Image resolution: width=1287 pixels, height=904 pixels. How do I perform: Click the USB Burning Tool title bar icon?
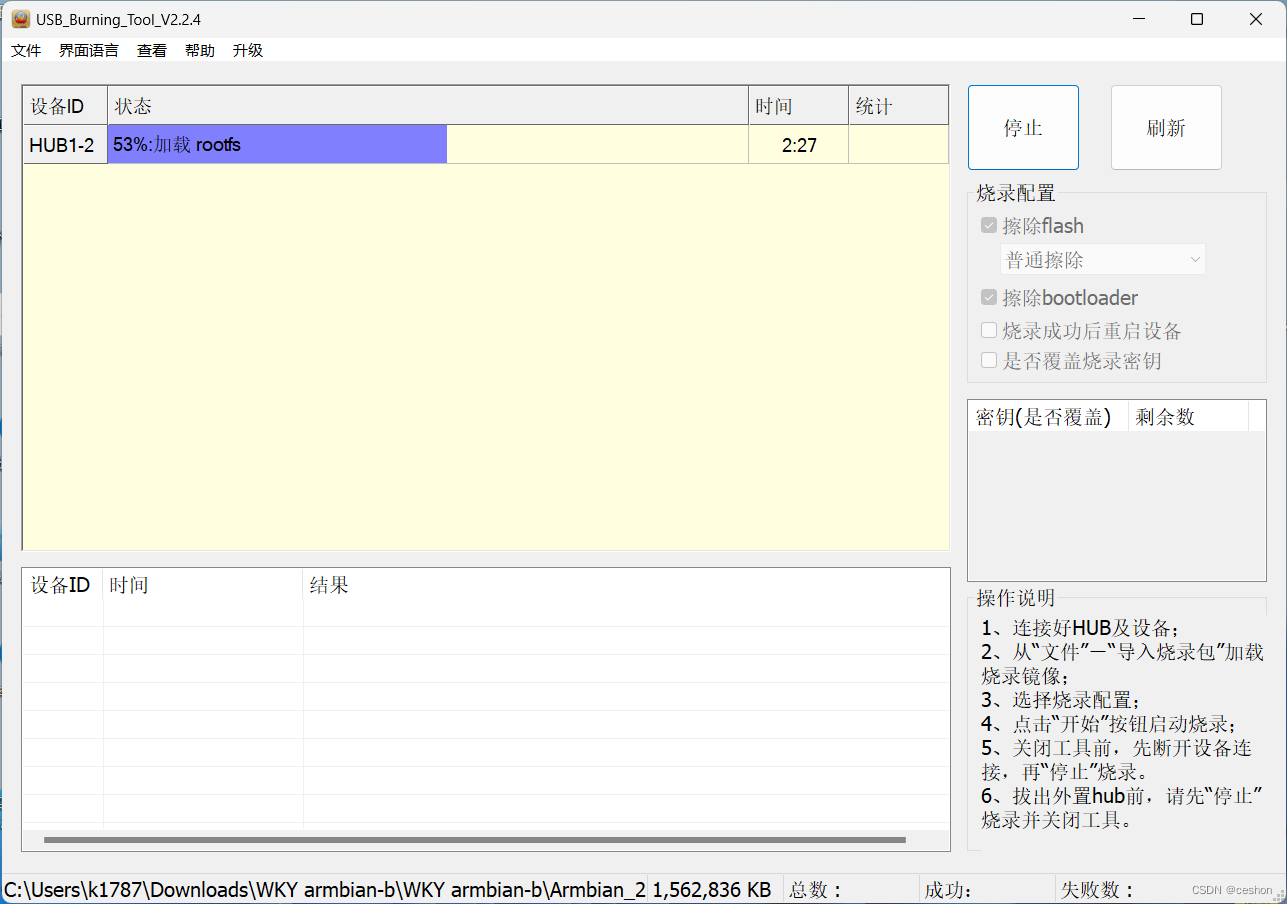click(x=20, y=18)
